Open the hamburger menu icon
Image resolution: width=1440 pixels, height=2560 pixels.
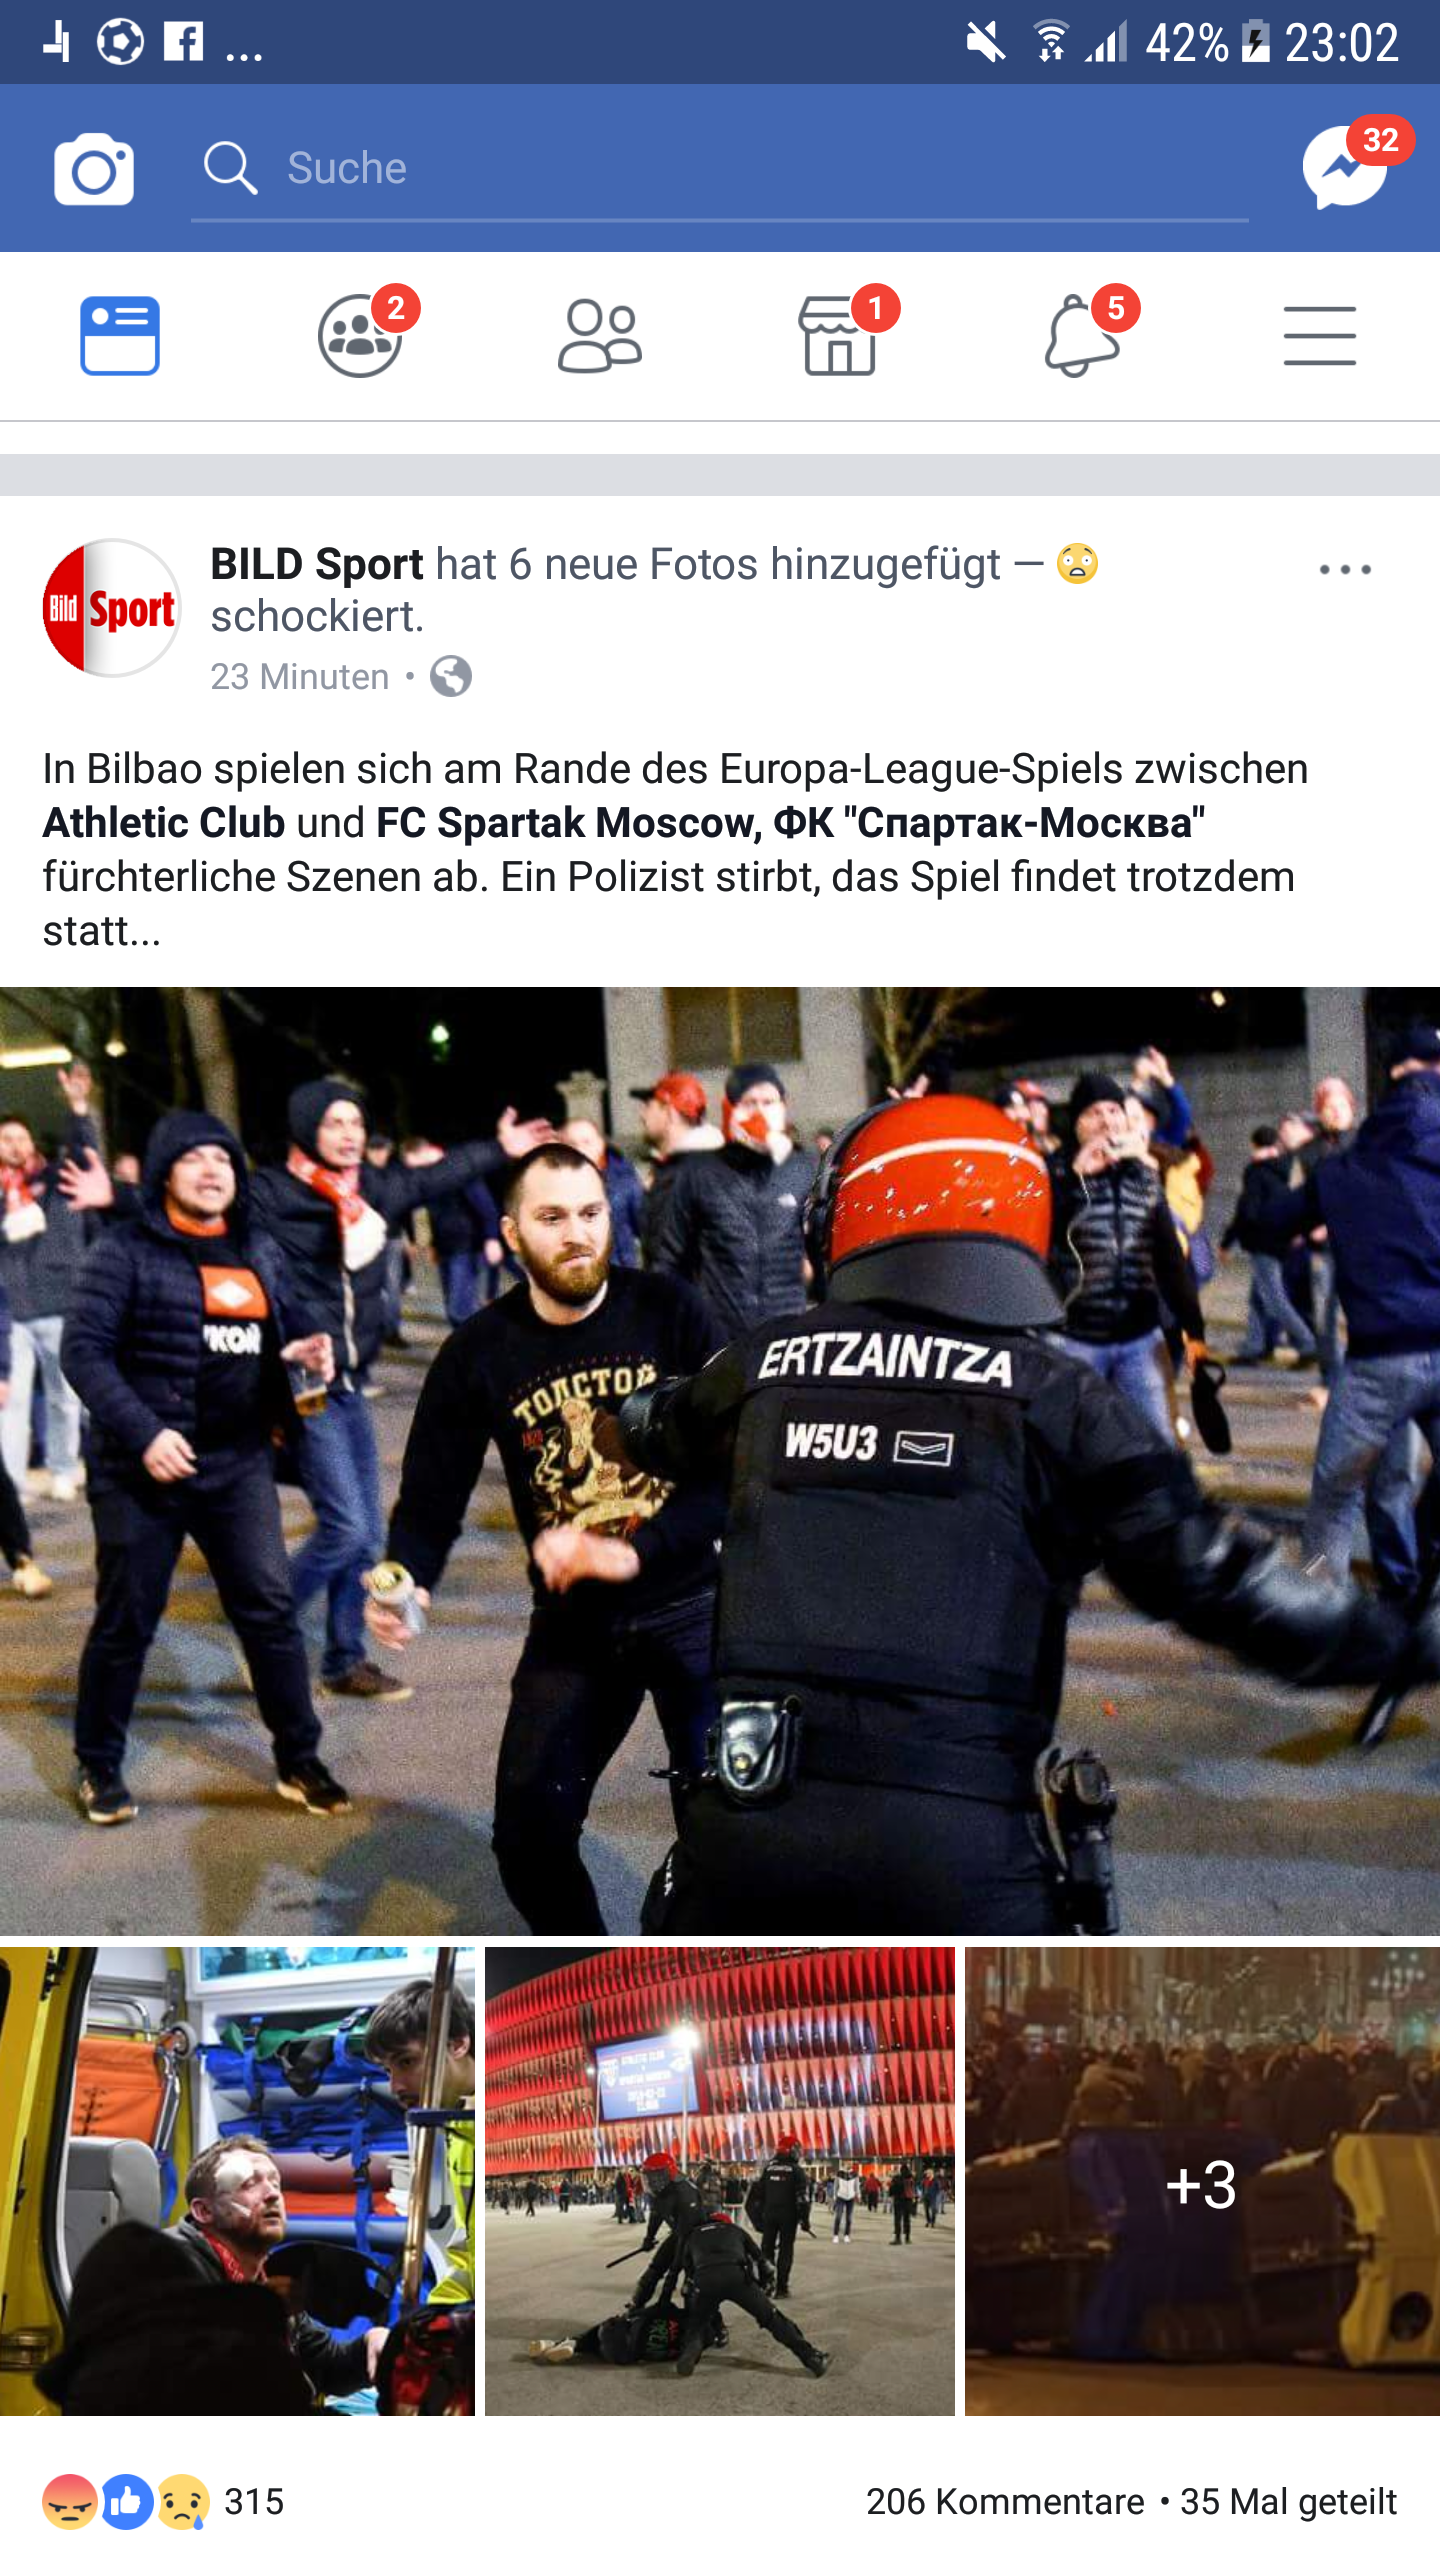coord(1320,336)
